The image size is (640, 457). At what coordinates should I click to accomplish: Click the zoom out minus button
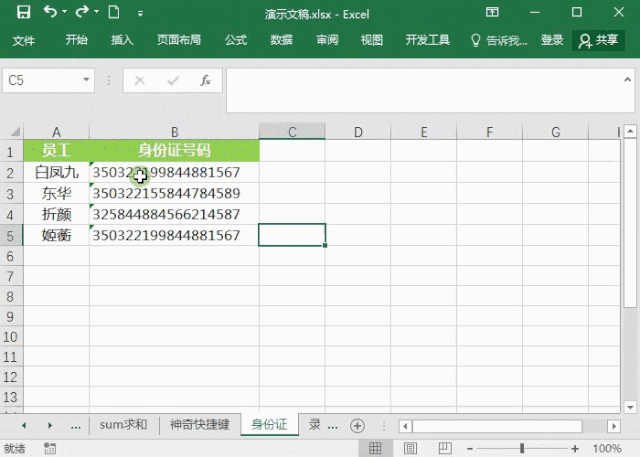[470, 448]
